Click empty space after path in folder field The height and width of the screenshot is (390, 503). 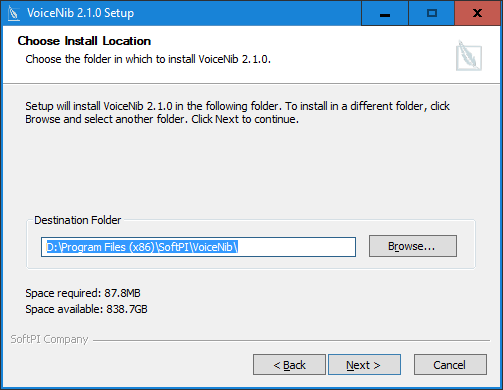click(297, 247)
